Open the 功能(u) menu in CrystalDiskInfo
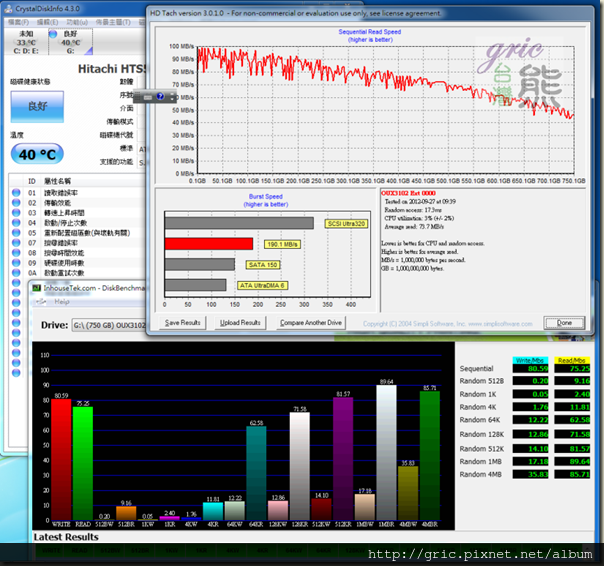This screenshot has width=604, height=566. tap(77, 22)
